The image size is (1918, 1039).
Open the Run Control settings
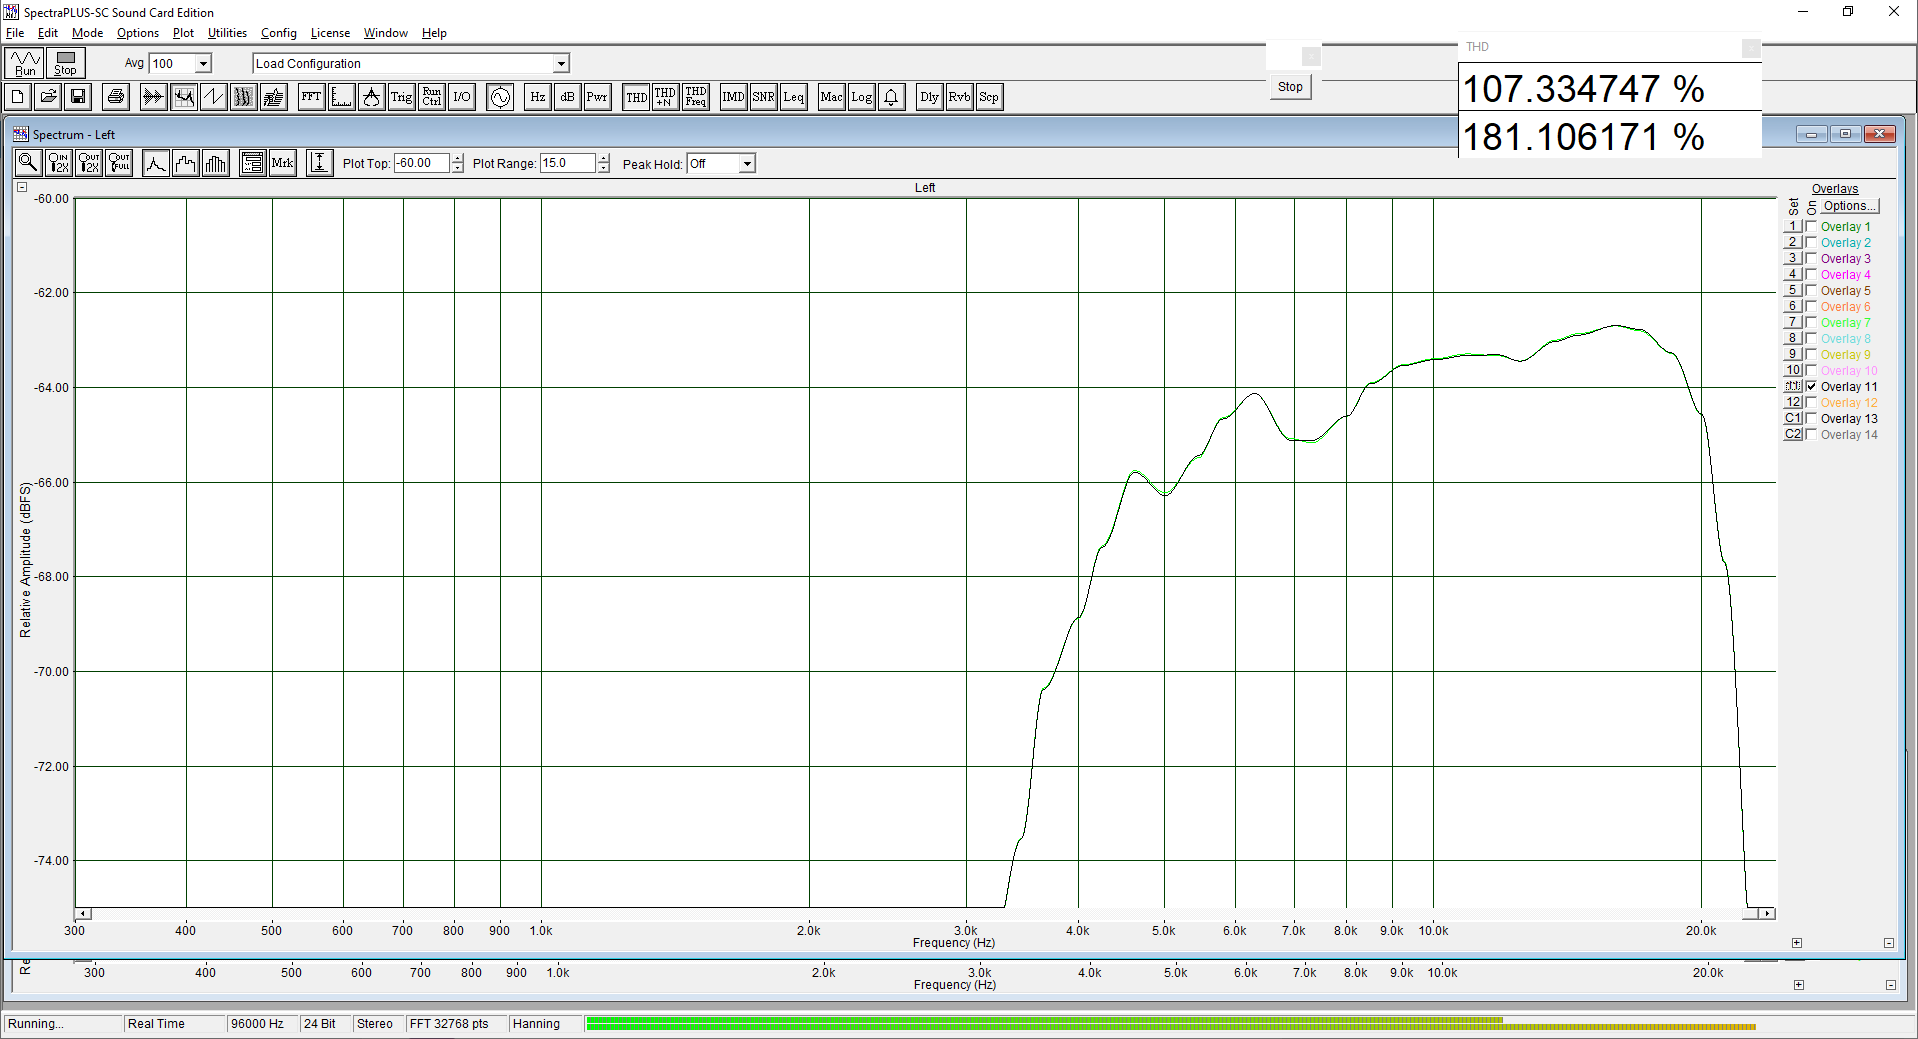tap(431, 97)
